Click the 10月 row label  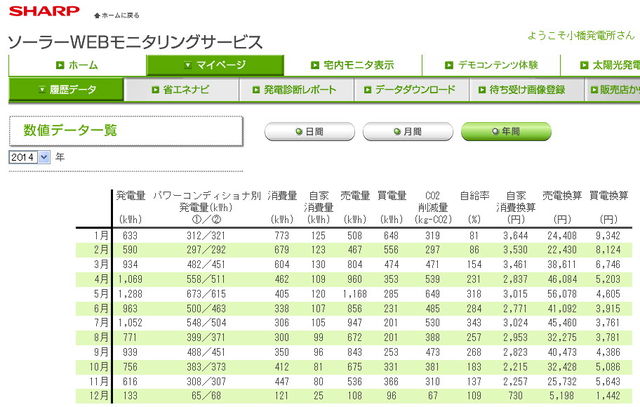pos(98,367)
